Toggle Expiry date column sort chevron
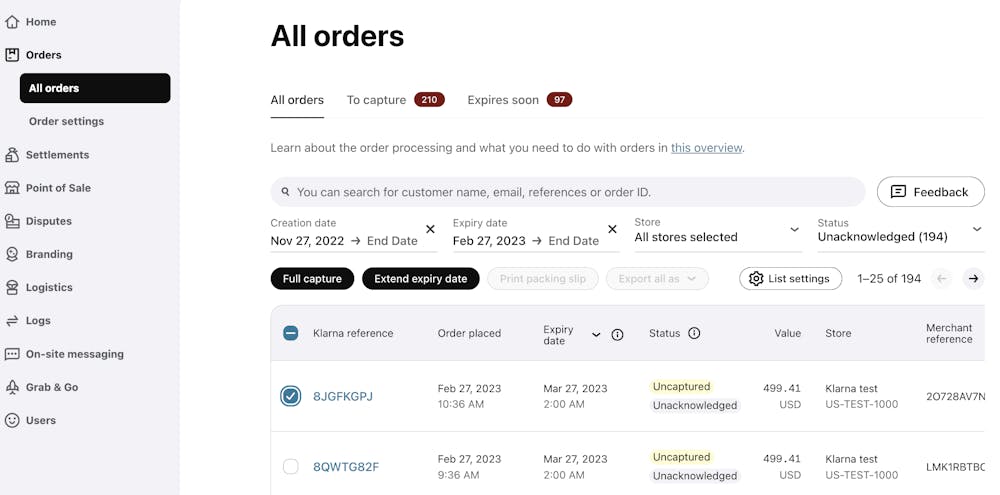This screenshot has height=495, width=1000. [596, 334]
